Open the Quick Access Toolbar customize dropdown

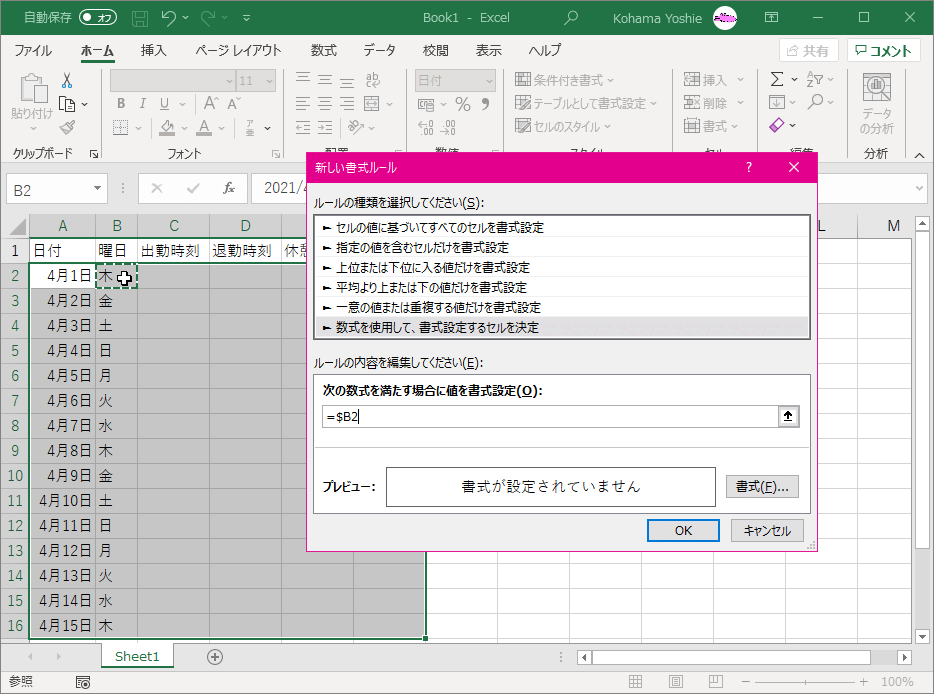[247, 18]
